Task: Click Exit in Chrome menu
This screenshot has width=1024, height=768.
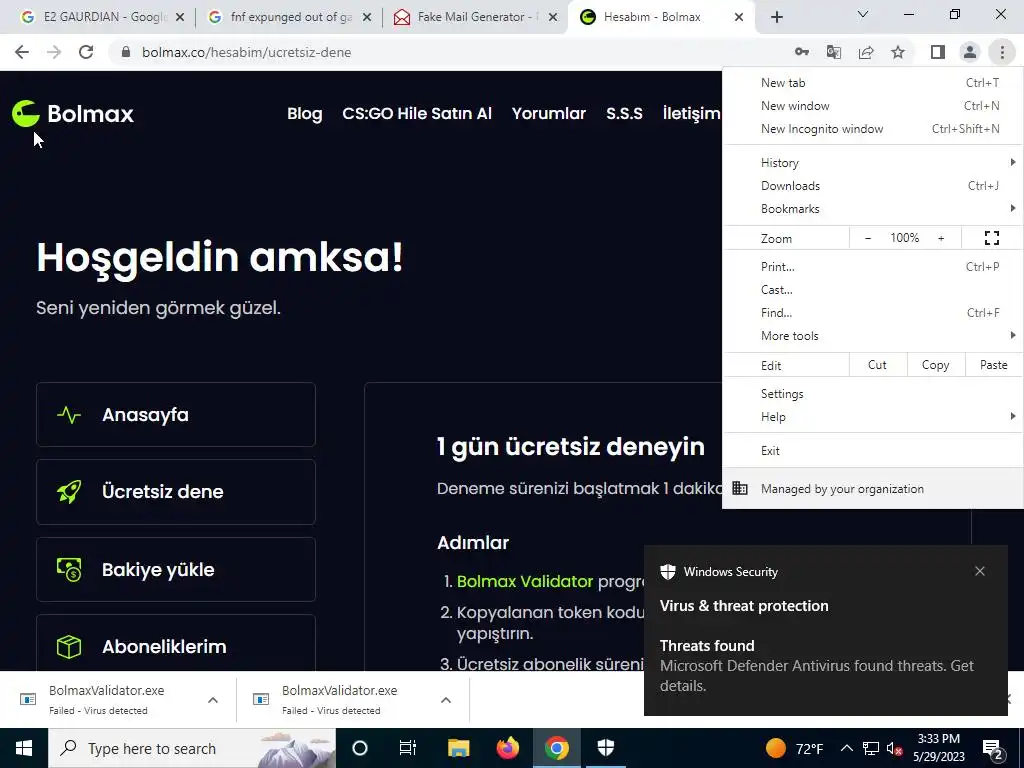Action: point(872,451)
